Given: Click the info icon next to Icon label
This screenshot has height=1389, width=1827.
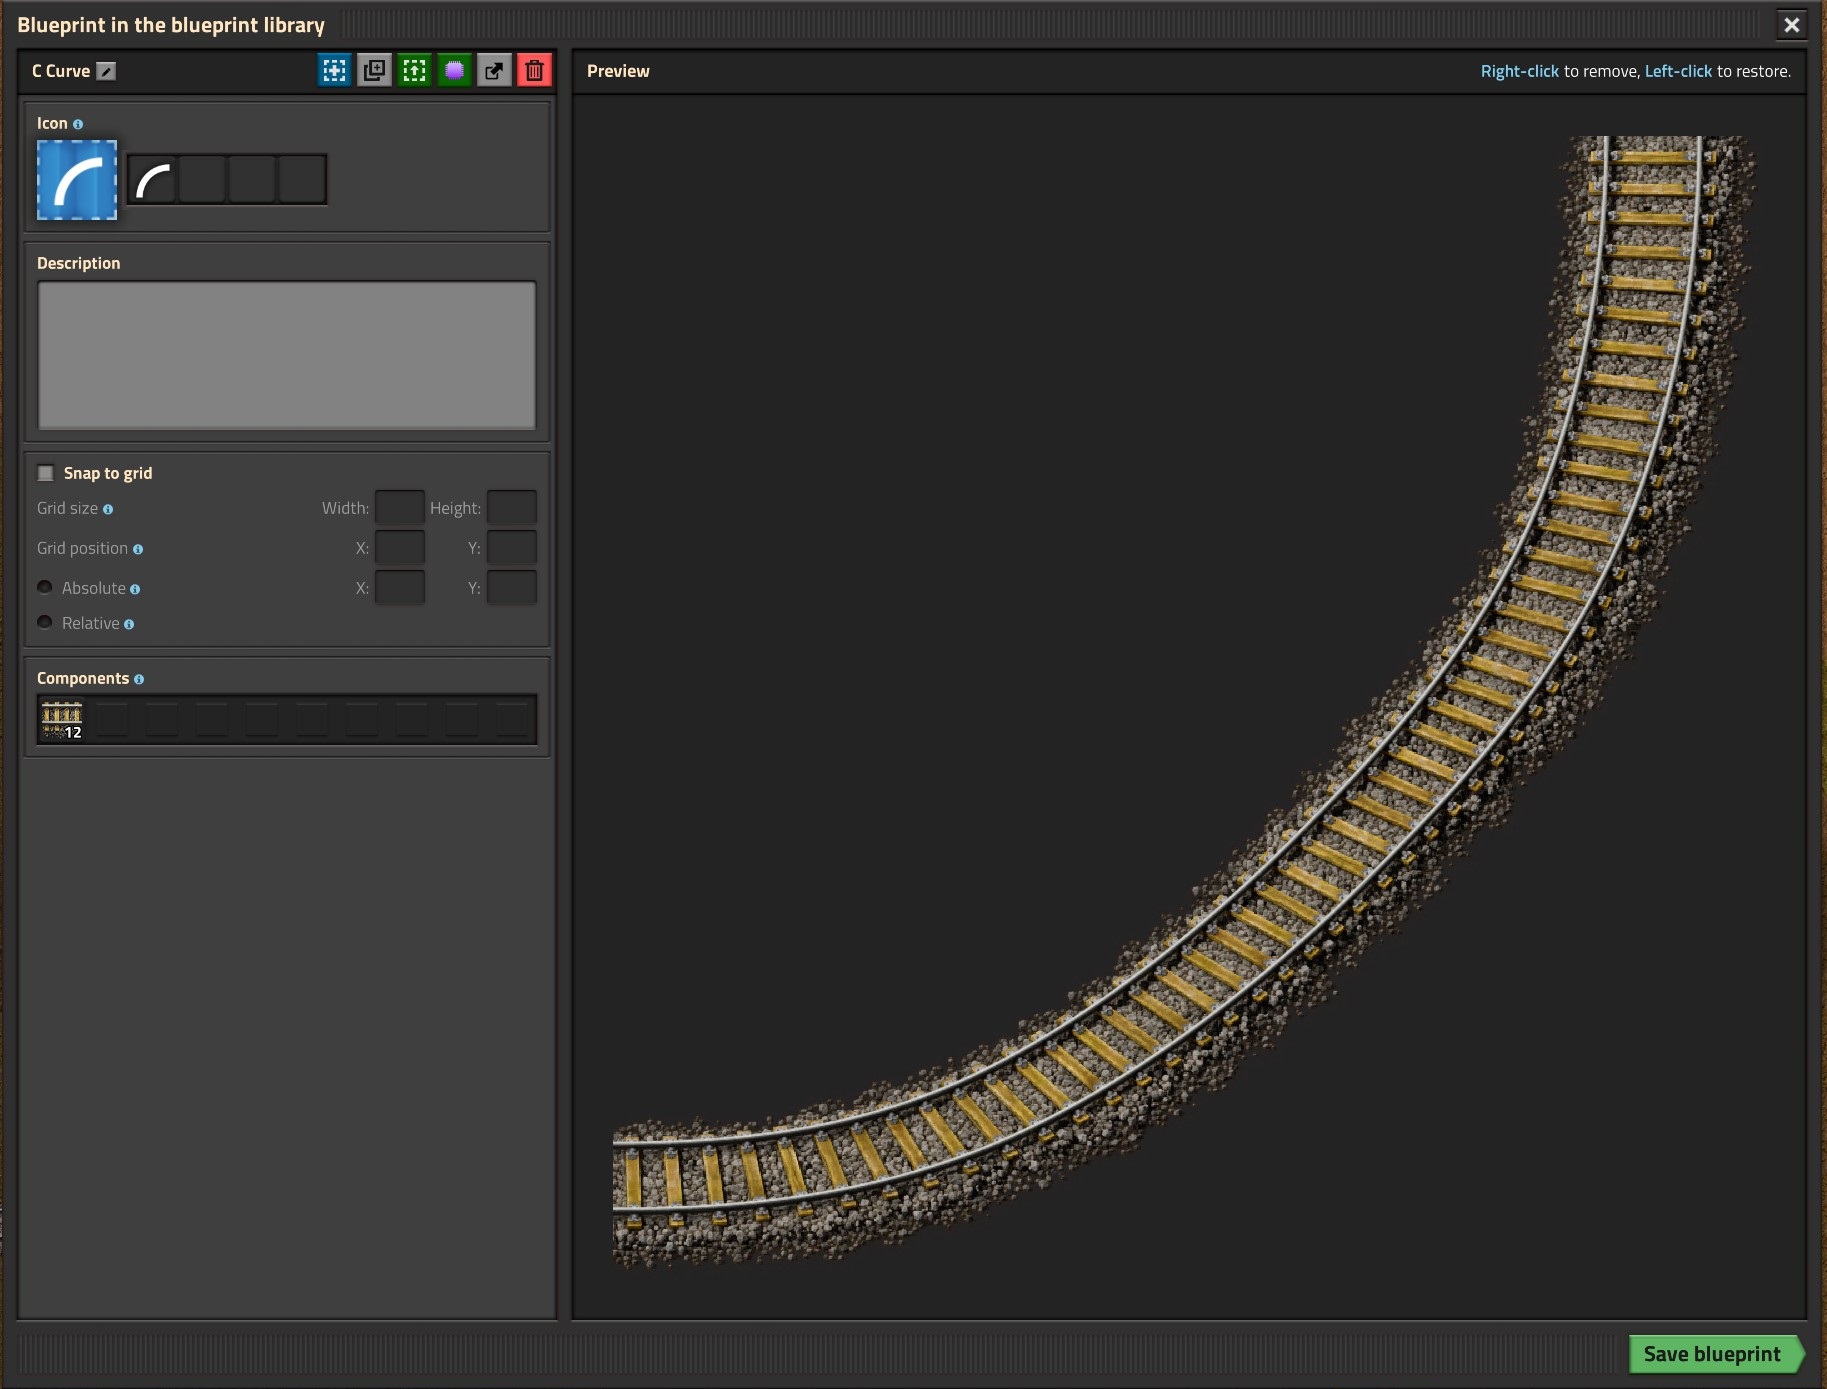Looking at the screenshot, I should point(78,124).
